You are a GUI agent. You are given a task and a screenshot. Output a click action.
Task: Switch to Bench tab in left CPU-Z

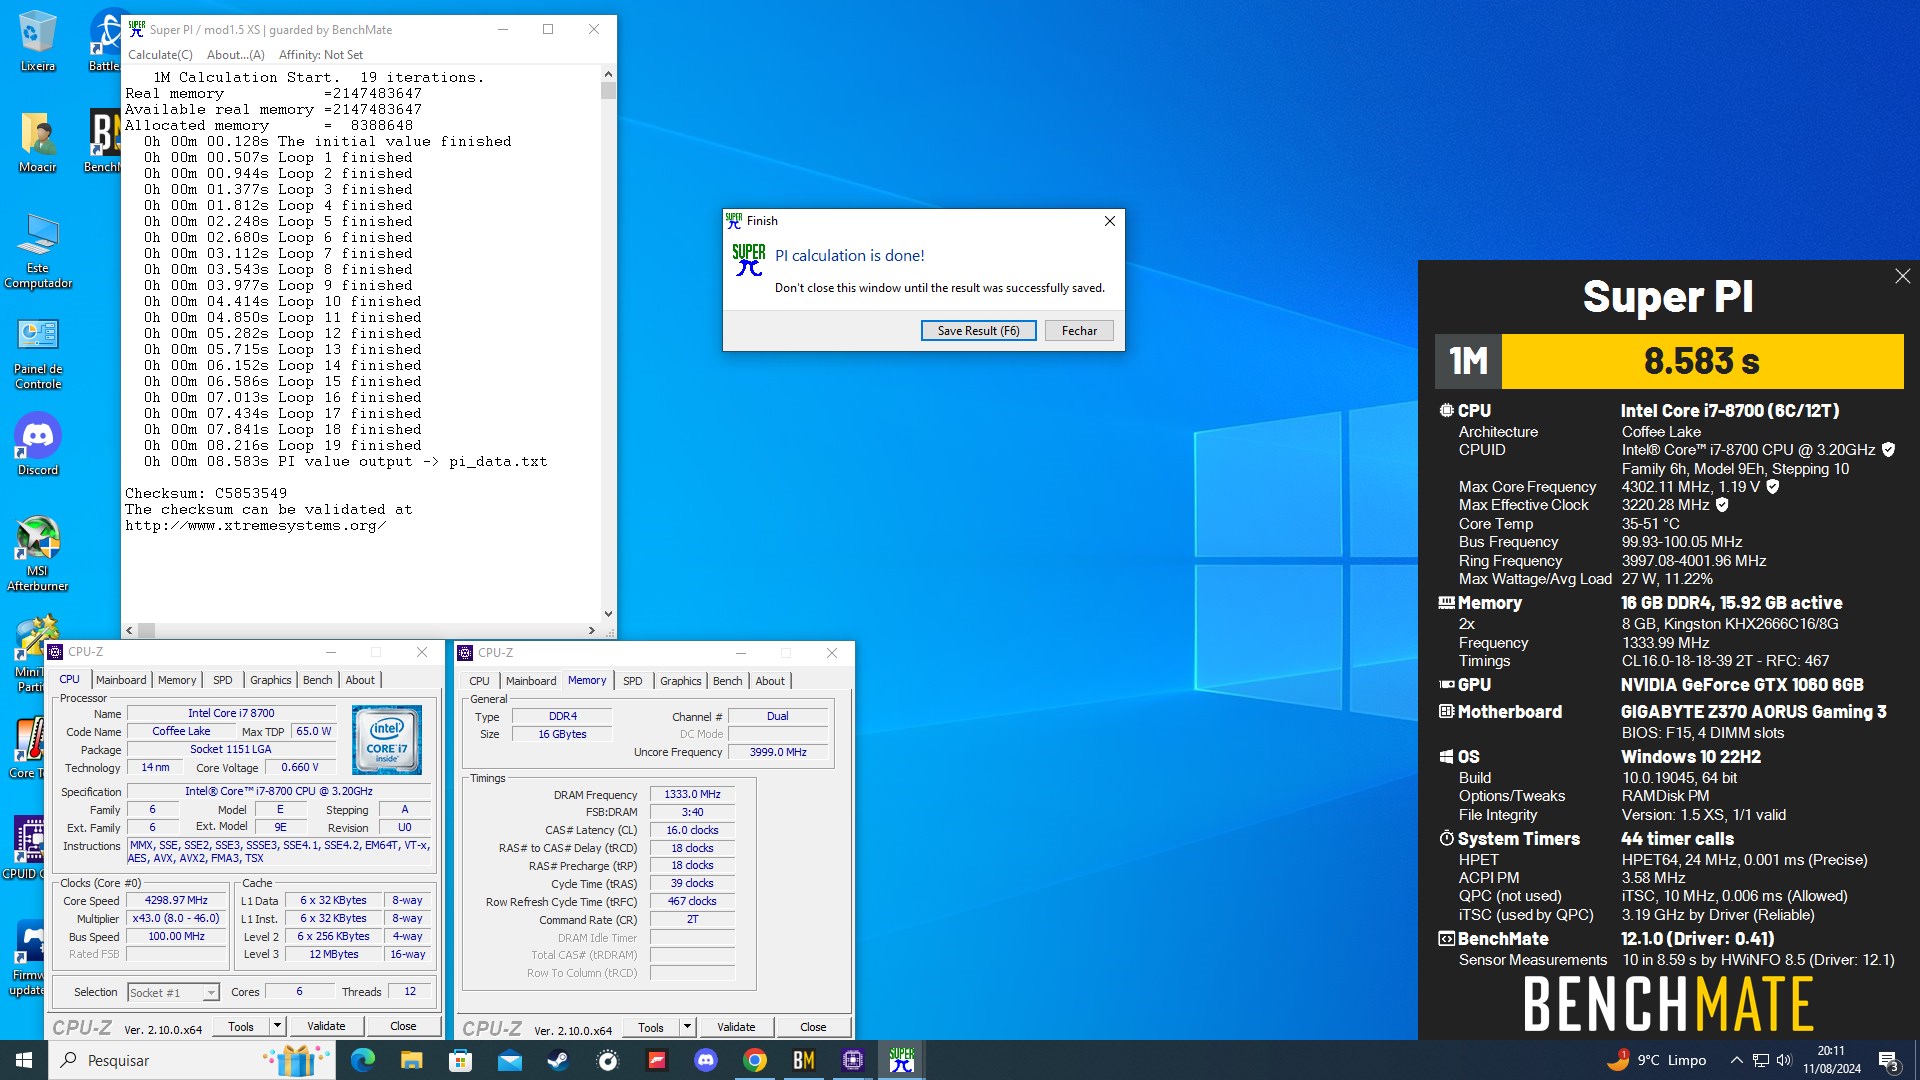tap(317, 680)
